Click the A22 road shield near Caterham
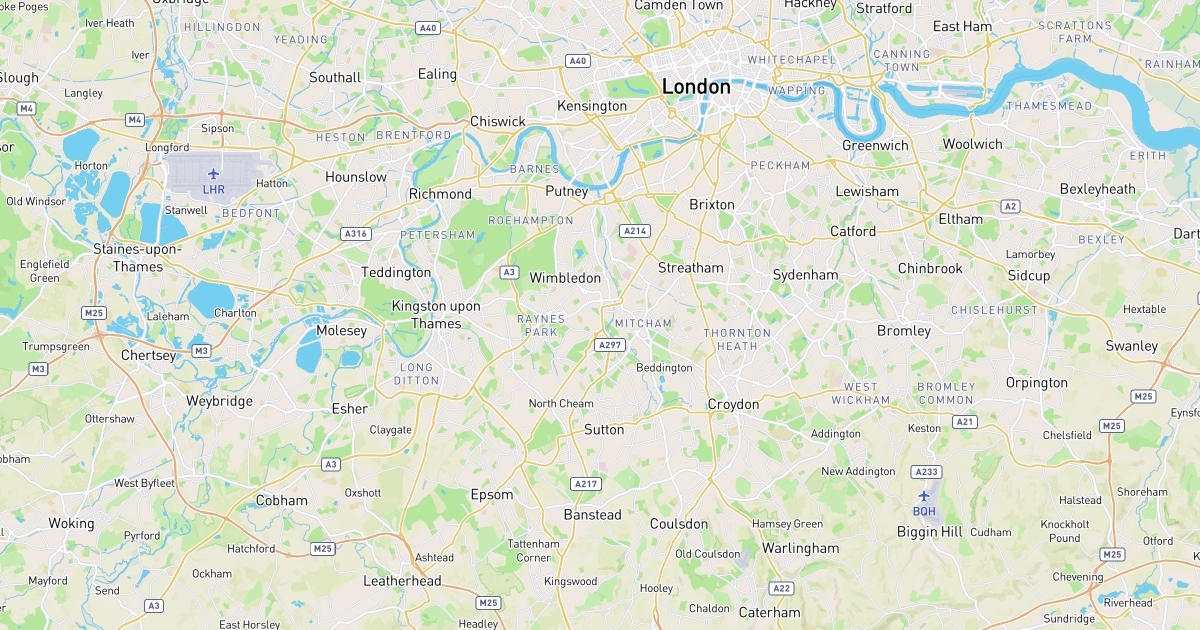1200x630 pixels. point(782,588)
